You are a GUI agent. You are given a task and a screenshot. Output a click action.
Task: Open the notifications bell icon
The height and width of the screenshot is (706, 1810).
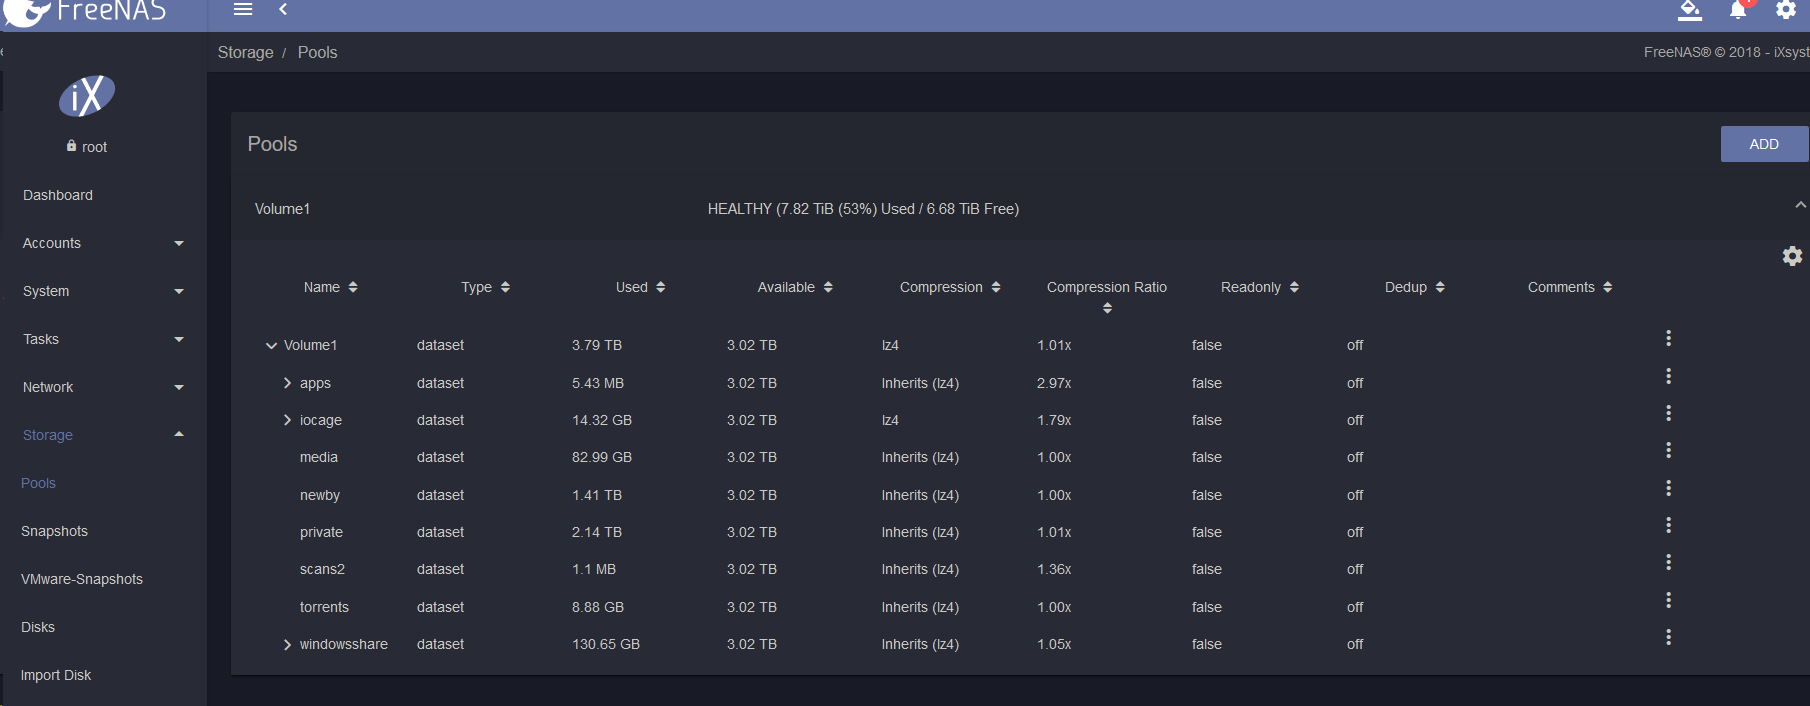click(1738, 10)
